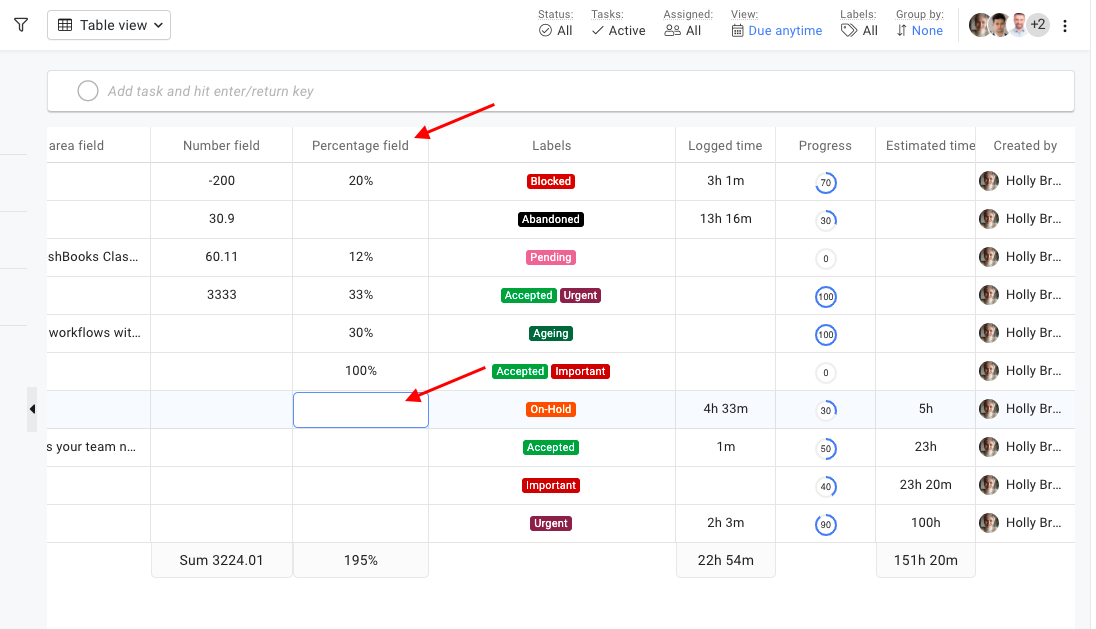The image size is (1096, 629).
Task: Open the Table view dropdown
Action: [x=109, y=25]
